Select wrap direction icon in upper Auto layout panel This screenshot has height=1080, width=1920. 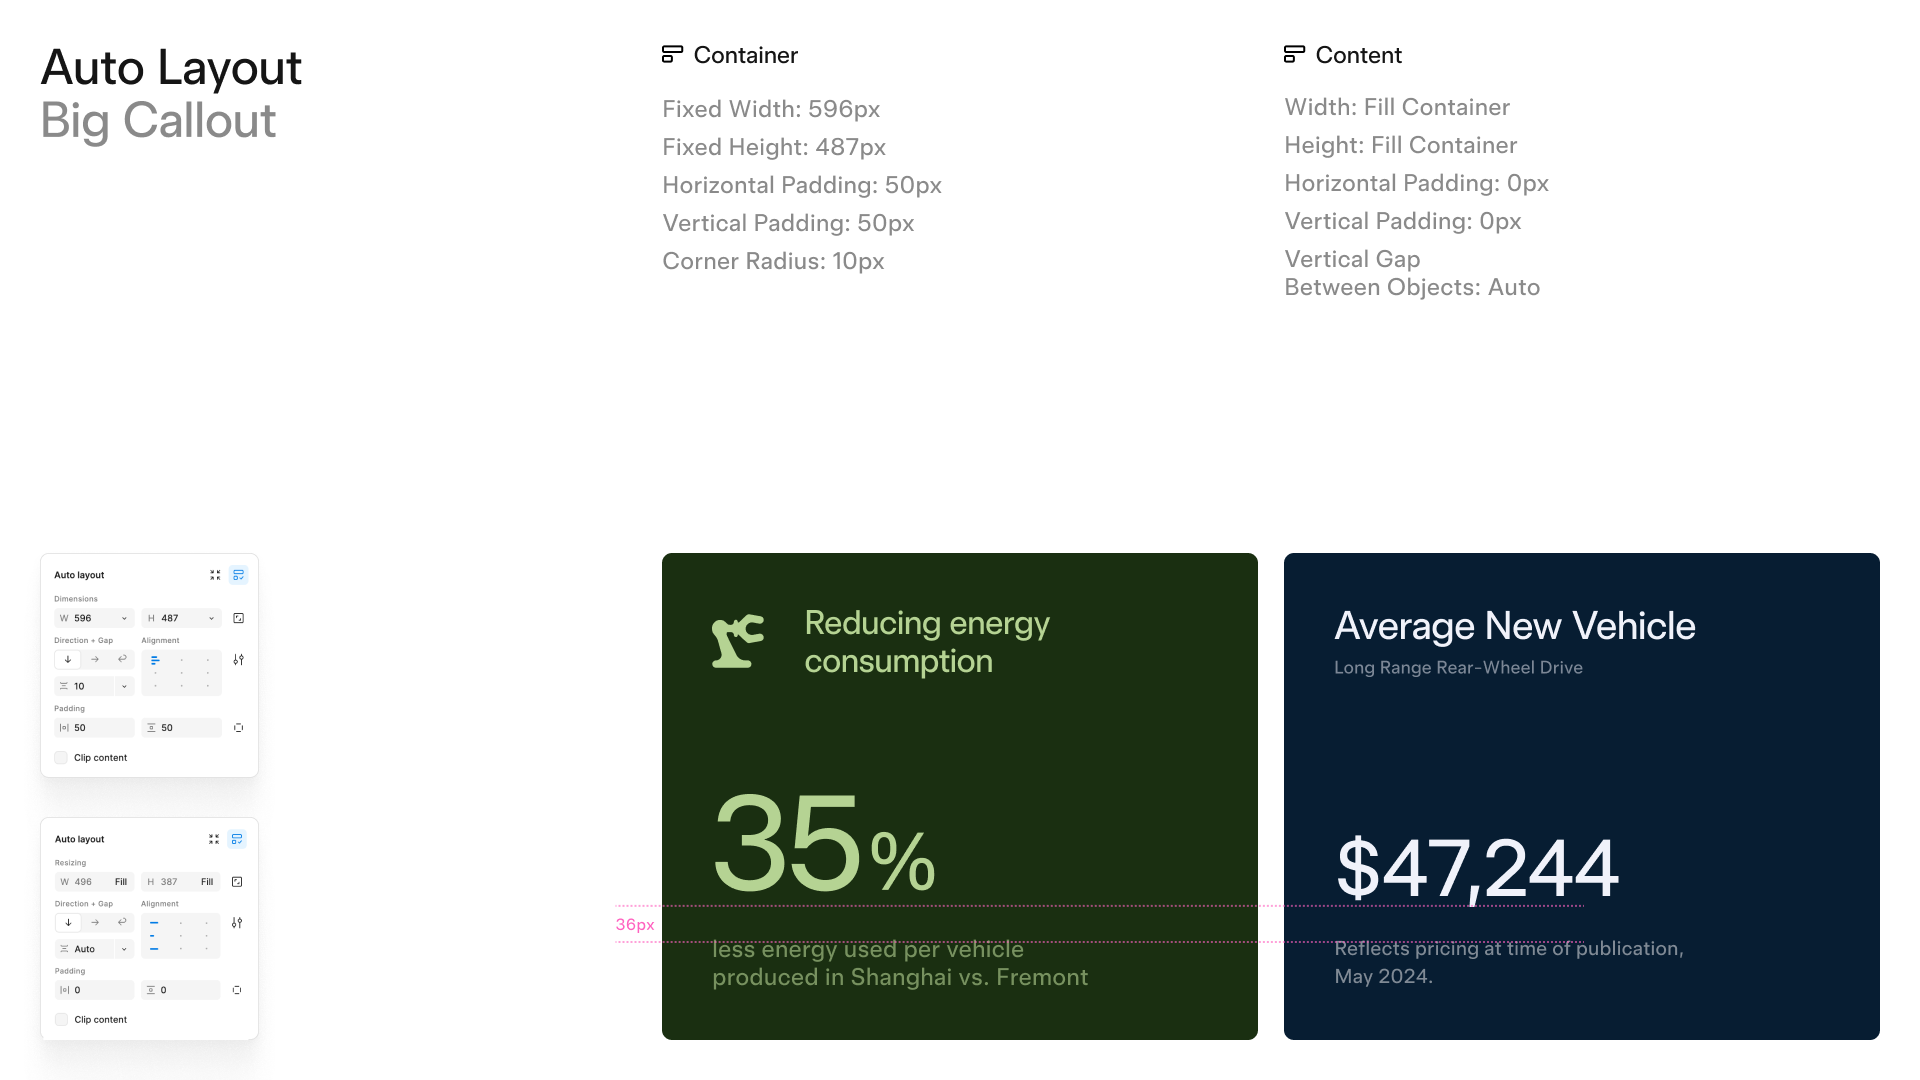coord(122,660)
